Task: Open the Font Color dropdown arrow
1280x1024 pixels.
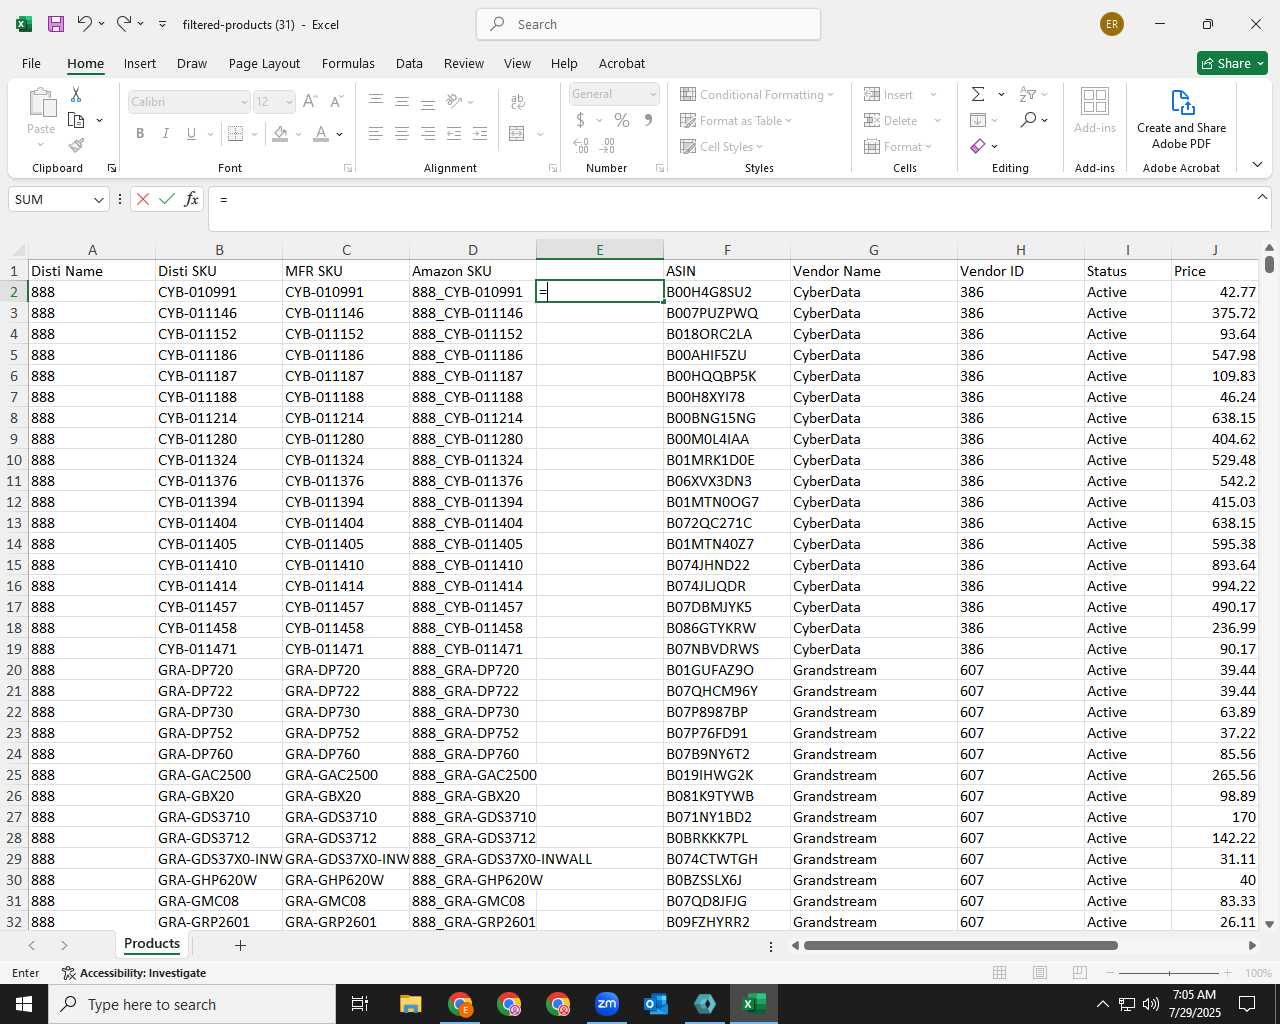Action: (340, 134)
